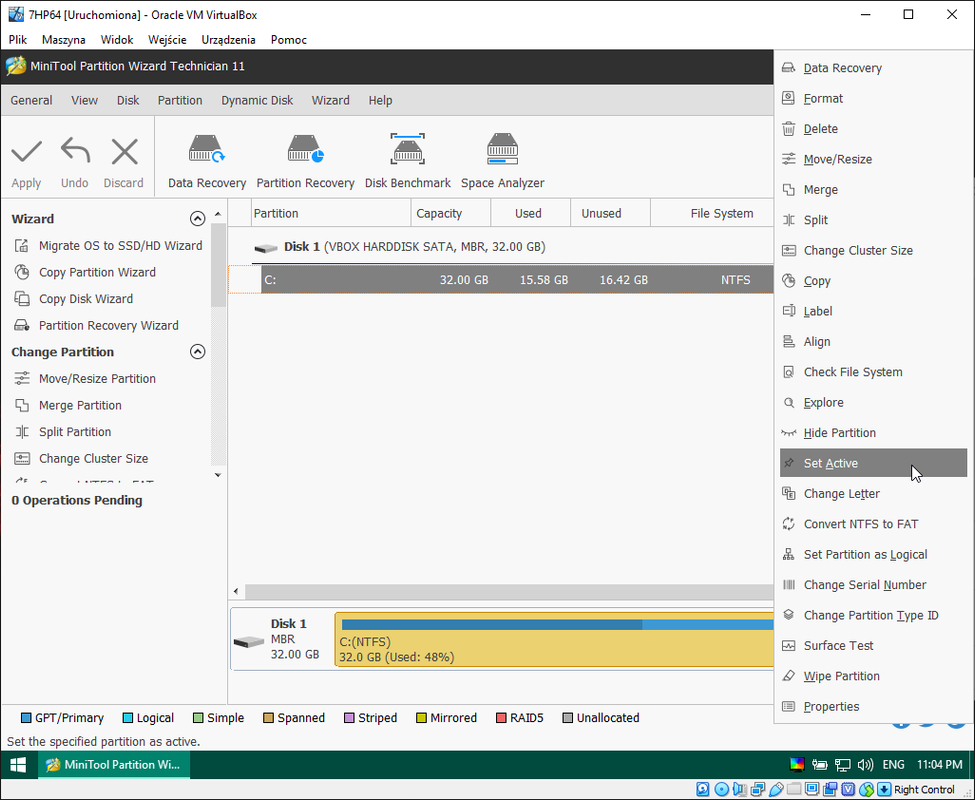Open the Disk menu
The image size is (975, 800).
128,100
